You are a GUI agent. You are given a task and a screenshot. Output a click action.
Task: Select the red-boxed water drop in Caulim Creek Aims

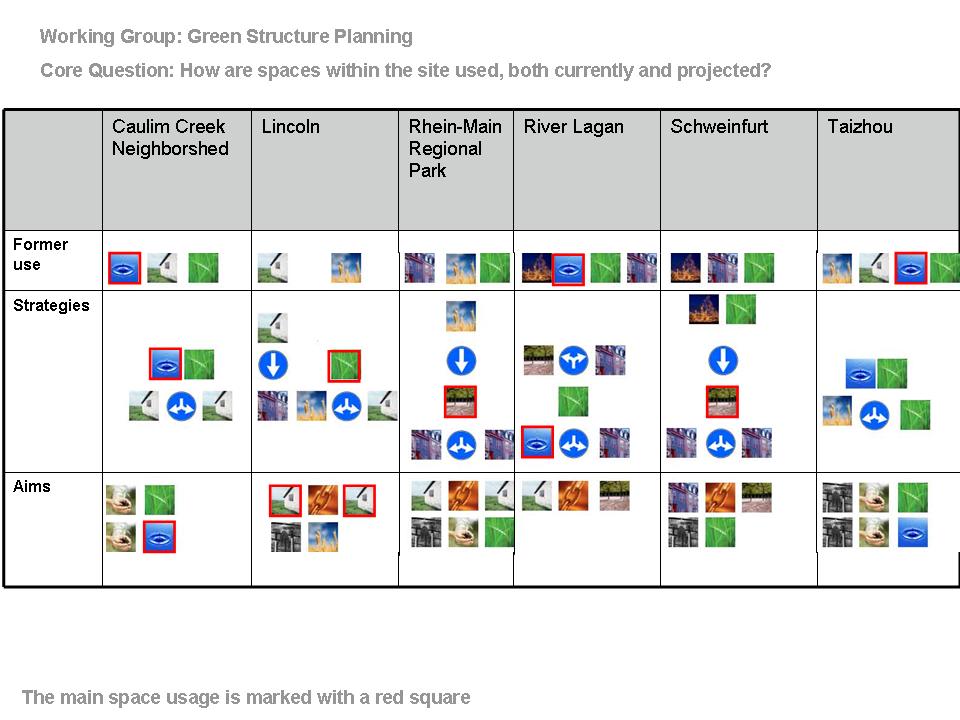[x=159, y=537]
